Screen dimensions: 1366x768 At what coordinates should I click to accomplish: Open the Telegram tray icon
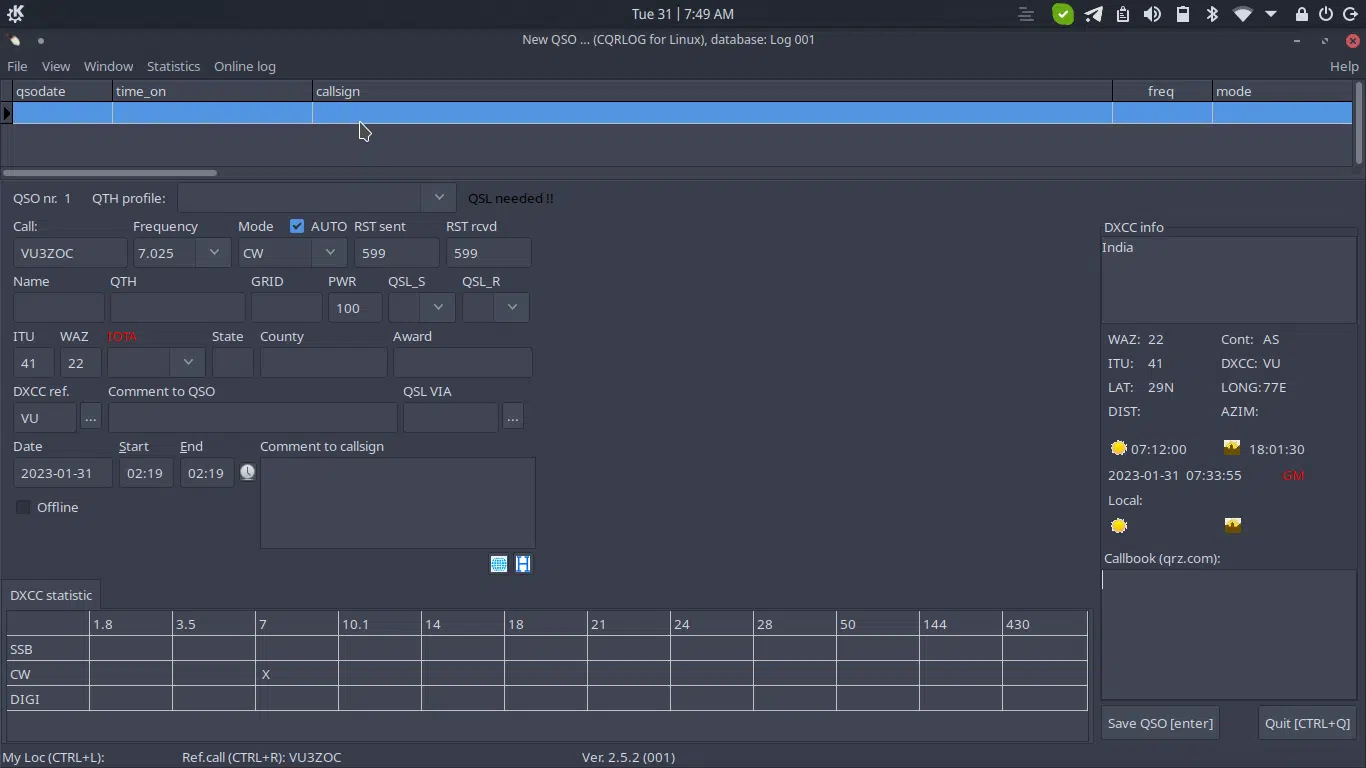tap(1094, 14)
